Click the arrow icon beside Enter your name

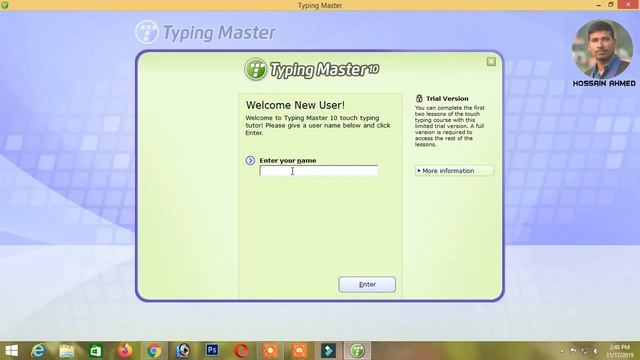click(x=250, y=160)
